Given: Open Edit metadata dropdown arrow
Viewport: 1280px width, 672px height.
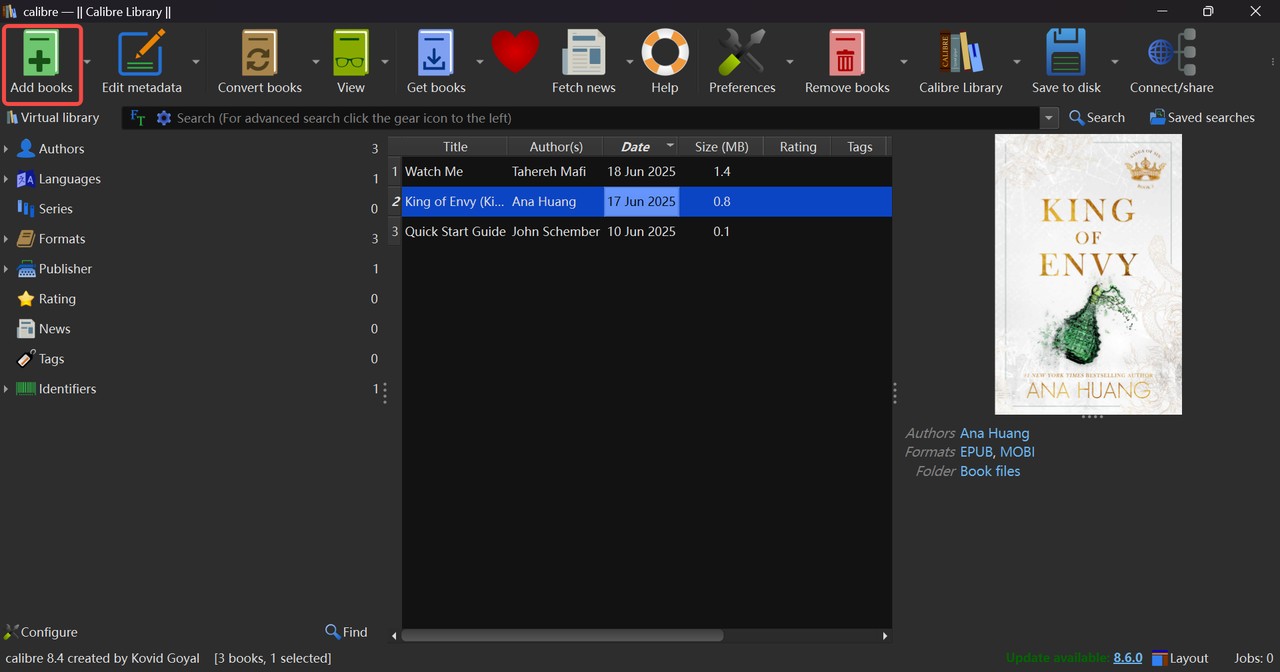Looking at the screenshot, I should tap(196, 62).
